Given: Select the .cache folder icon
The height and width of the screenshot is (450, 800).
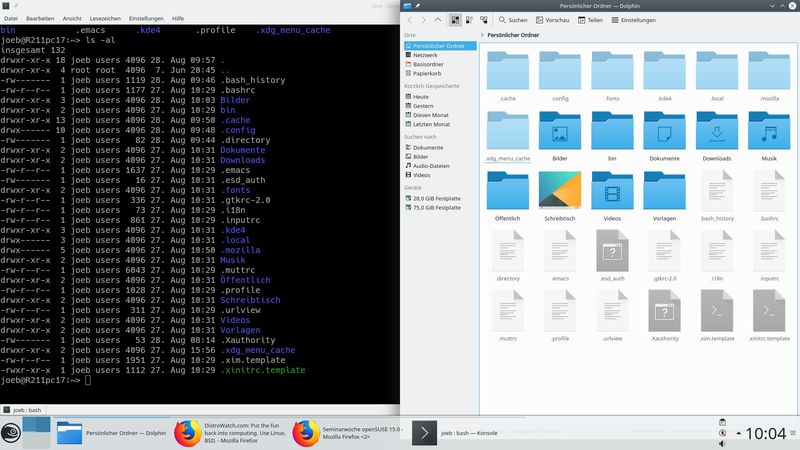Looking at the screenshot, I should point(508,71).
